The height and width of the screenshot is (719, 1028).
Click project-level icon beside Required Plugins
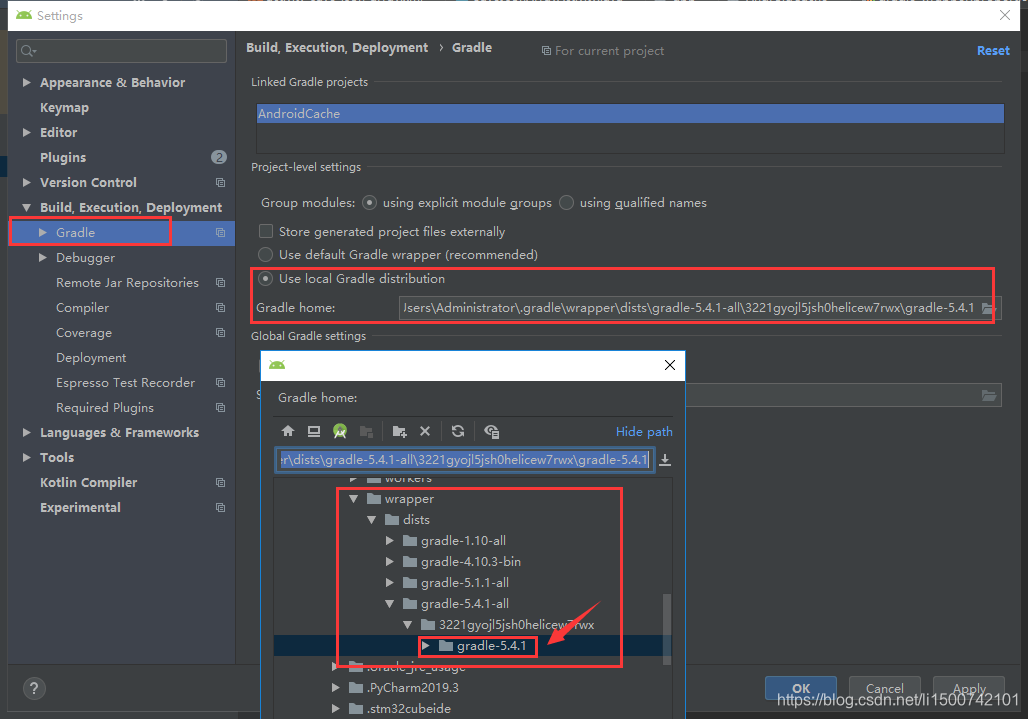(x=220, y=408)
